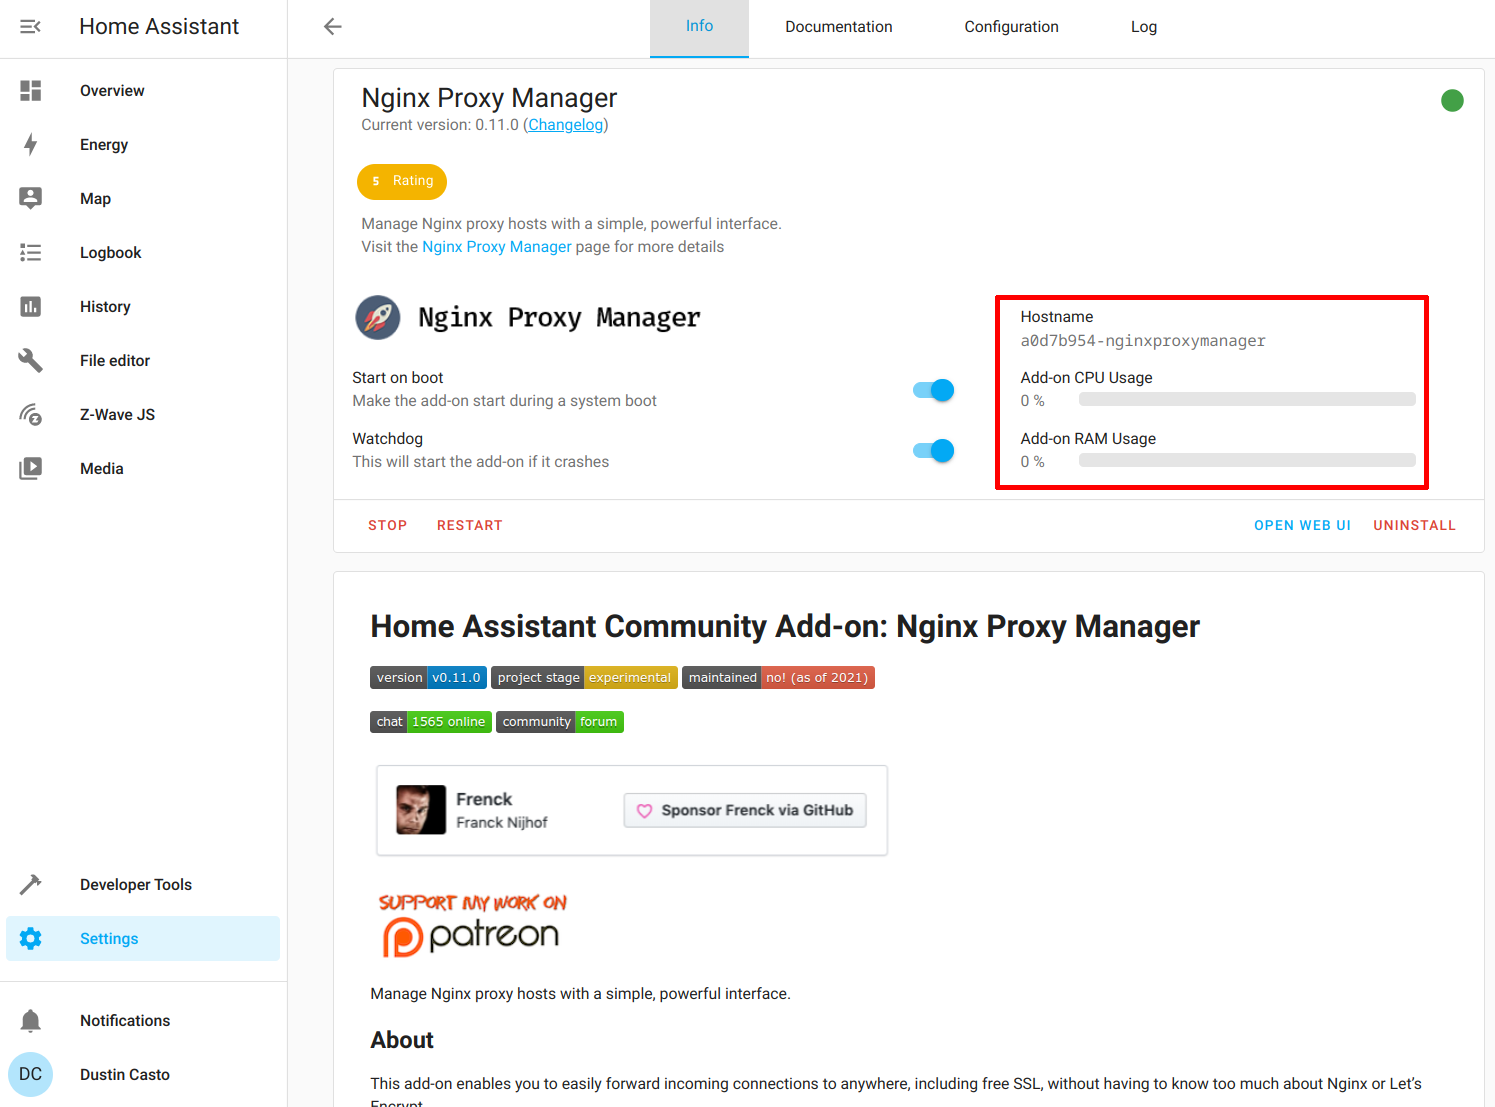The width and height of the screenshot is (1495, 1107).
Task: Open the Log tab
Action: (1144, 27)
